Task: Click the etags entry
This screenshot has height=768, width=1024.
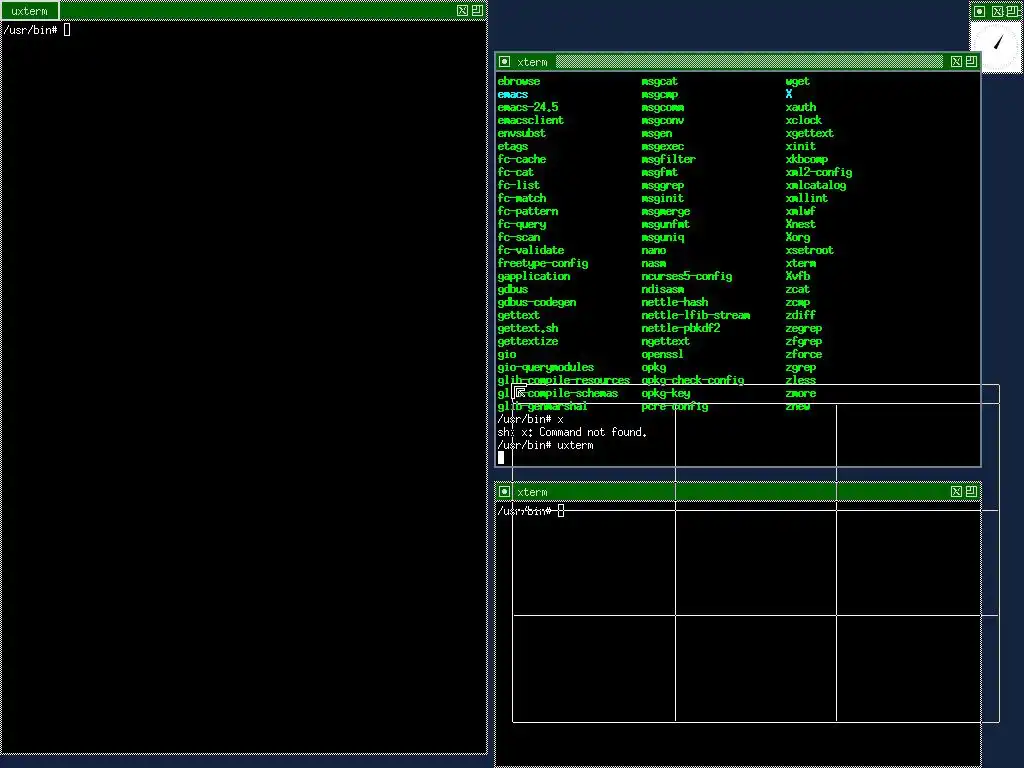Action: coord(513,146)
